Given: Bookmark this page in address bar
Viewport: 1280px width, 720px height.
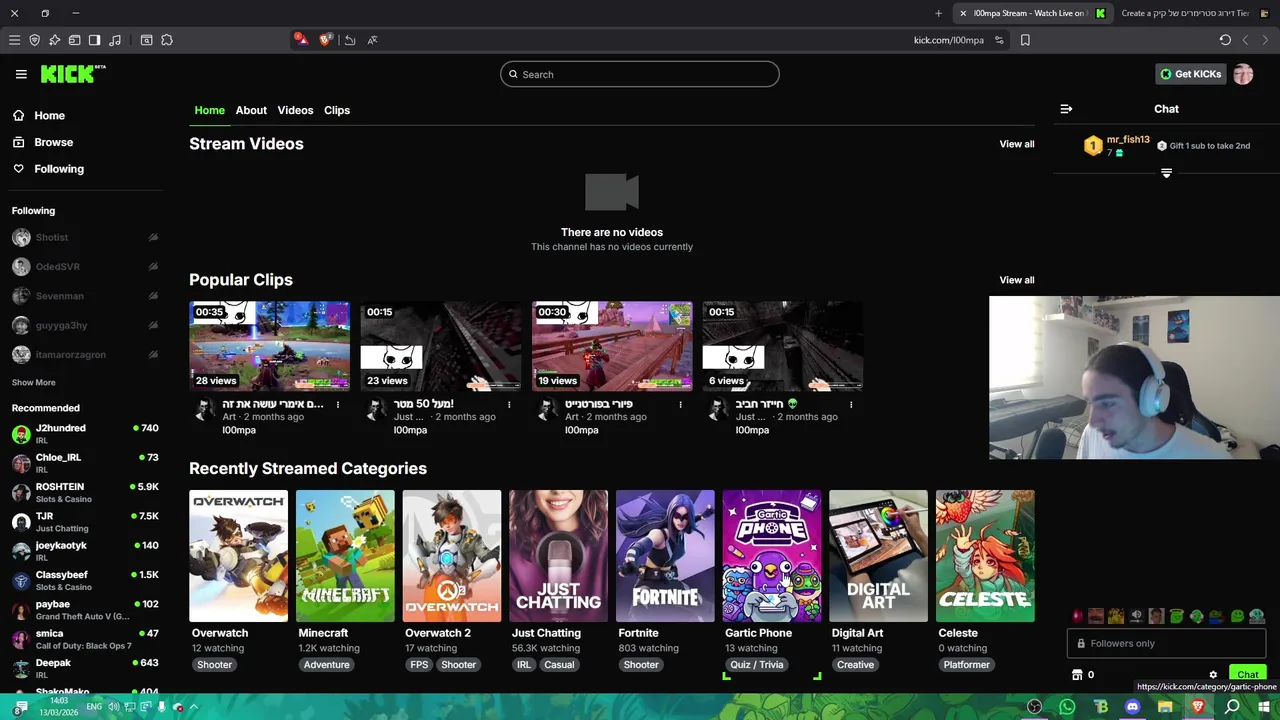Looking at the screenshot, I should [x=1025, y=40].
